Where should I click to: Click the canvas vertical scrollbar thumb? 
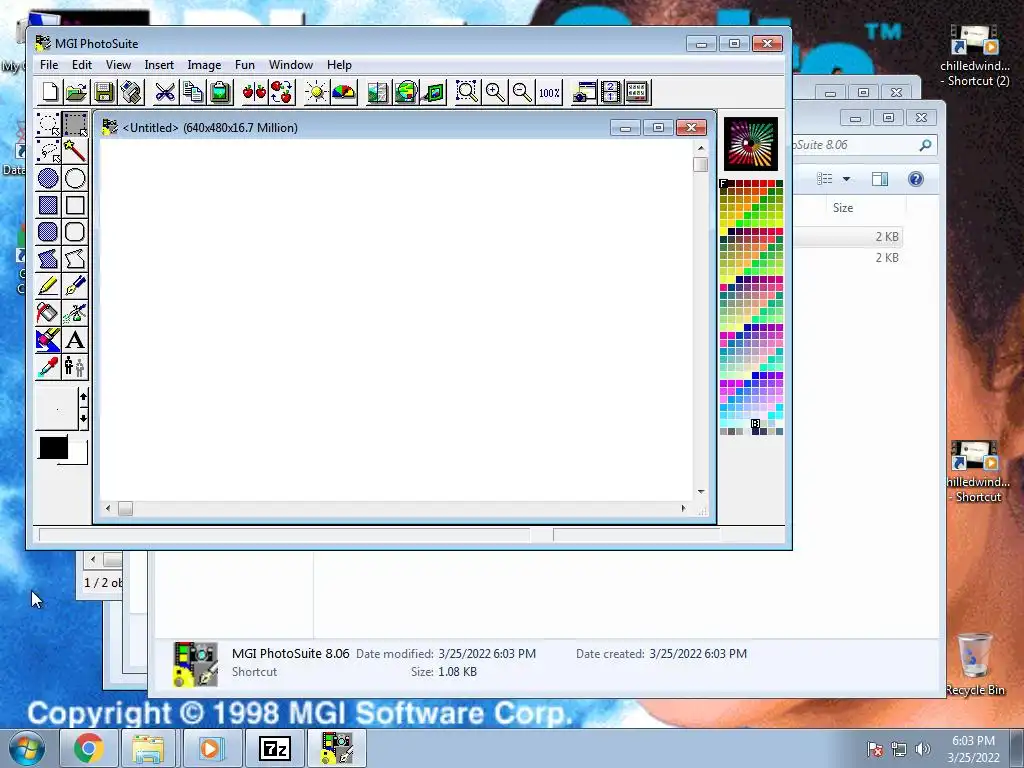701,164
